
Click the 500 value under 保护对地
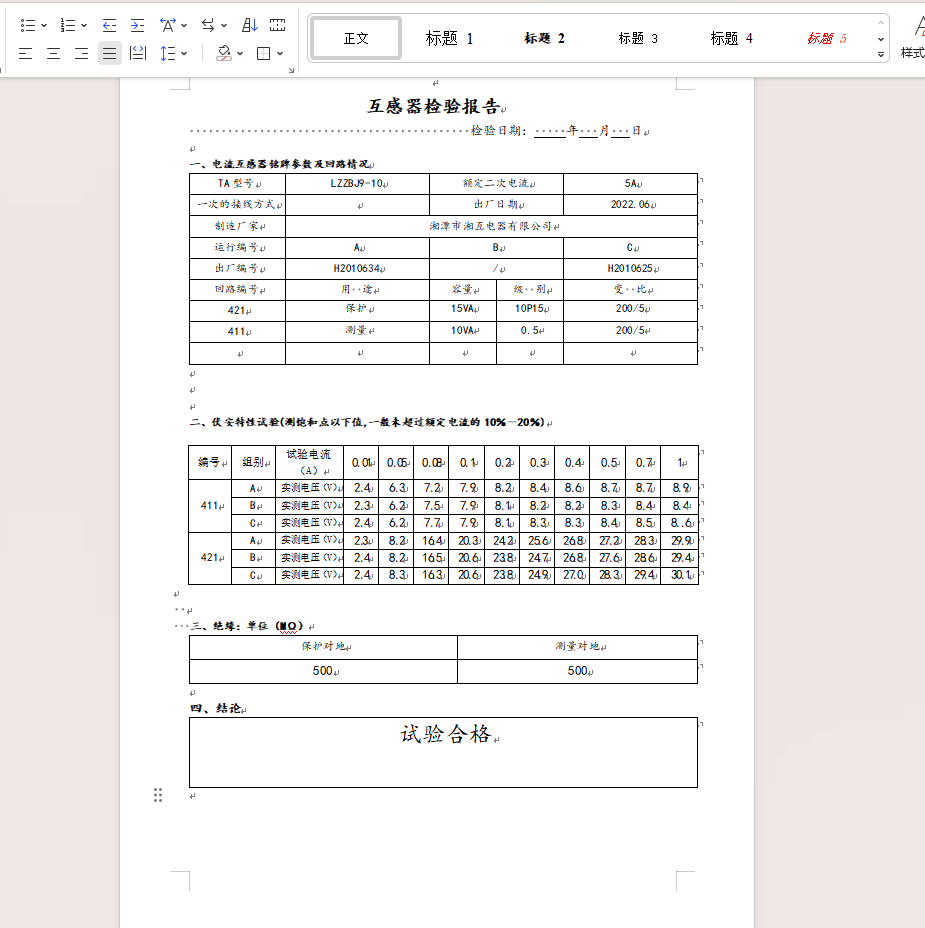[323, 672]
